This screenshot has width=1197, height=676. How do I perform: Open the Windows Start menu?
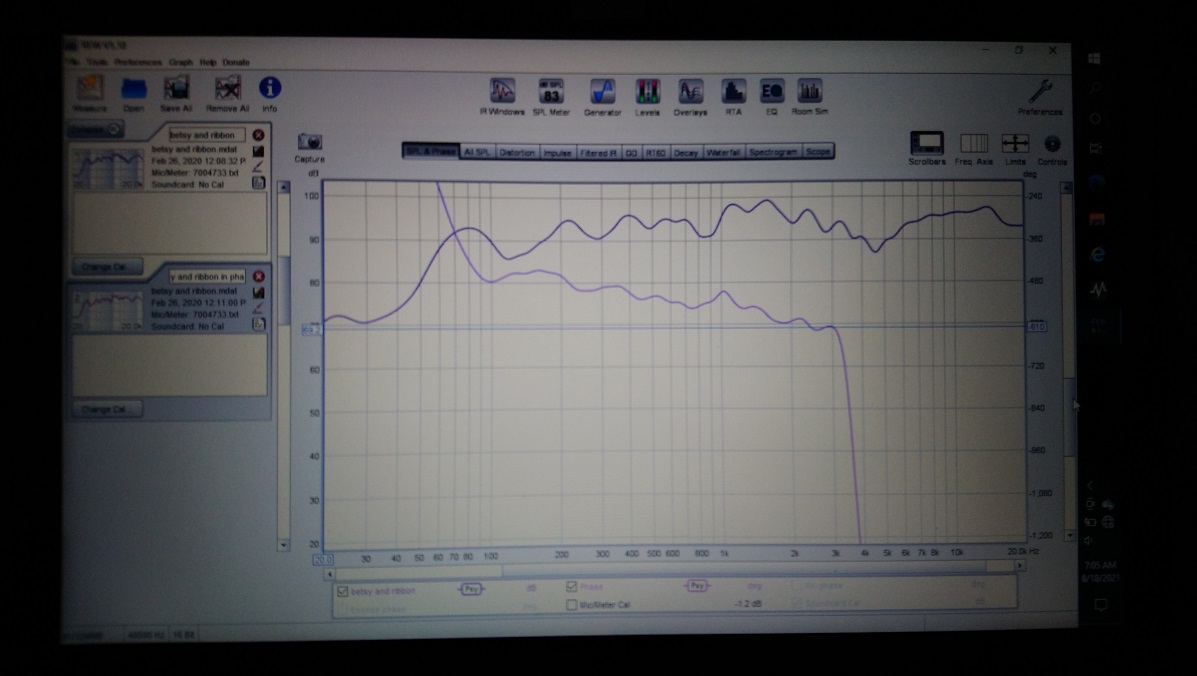(x=1094, y=59)
